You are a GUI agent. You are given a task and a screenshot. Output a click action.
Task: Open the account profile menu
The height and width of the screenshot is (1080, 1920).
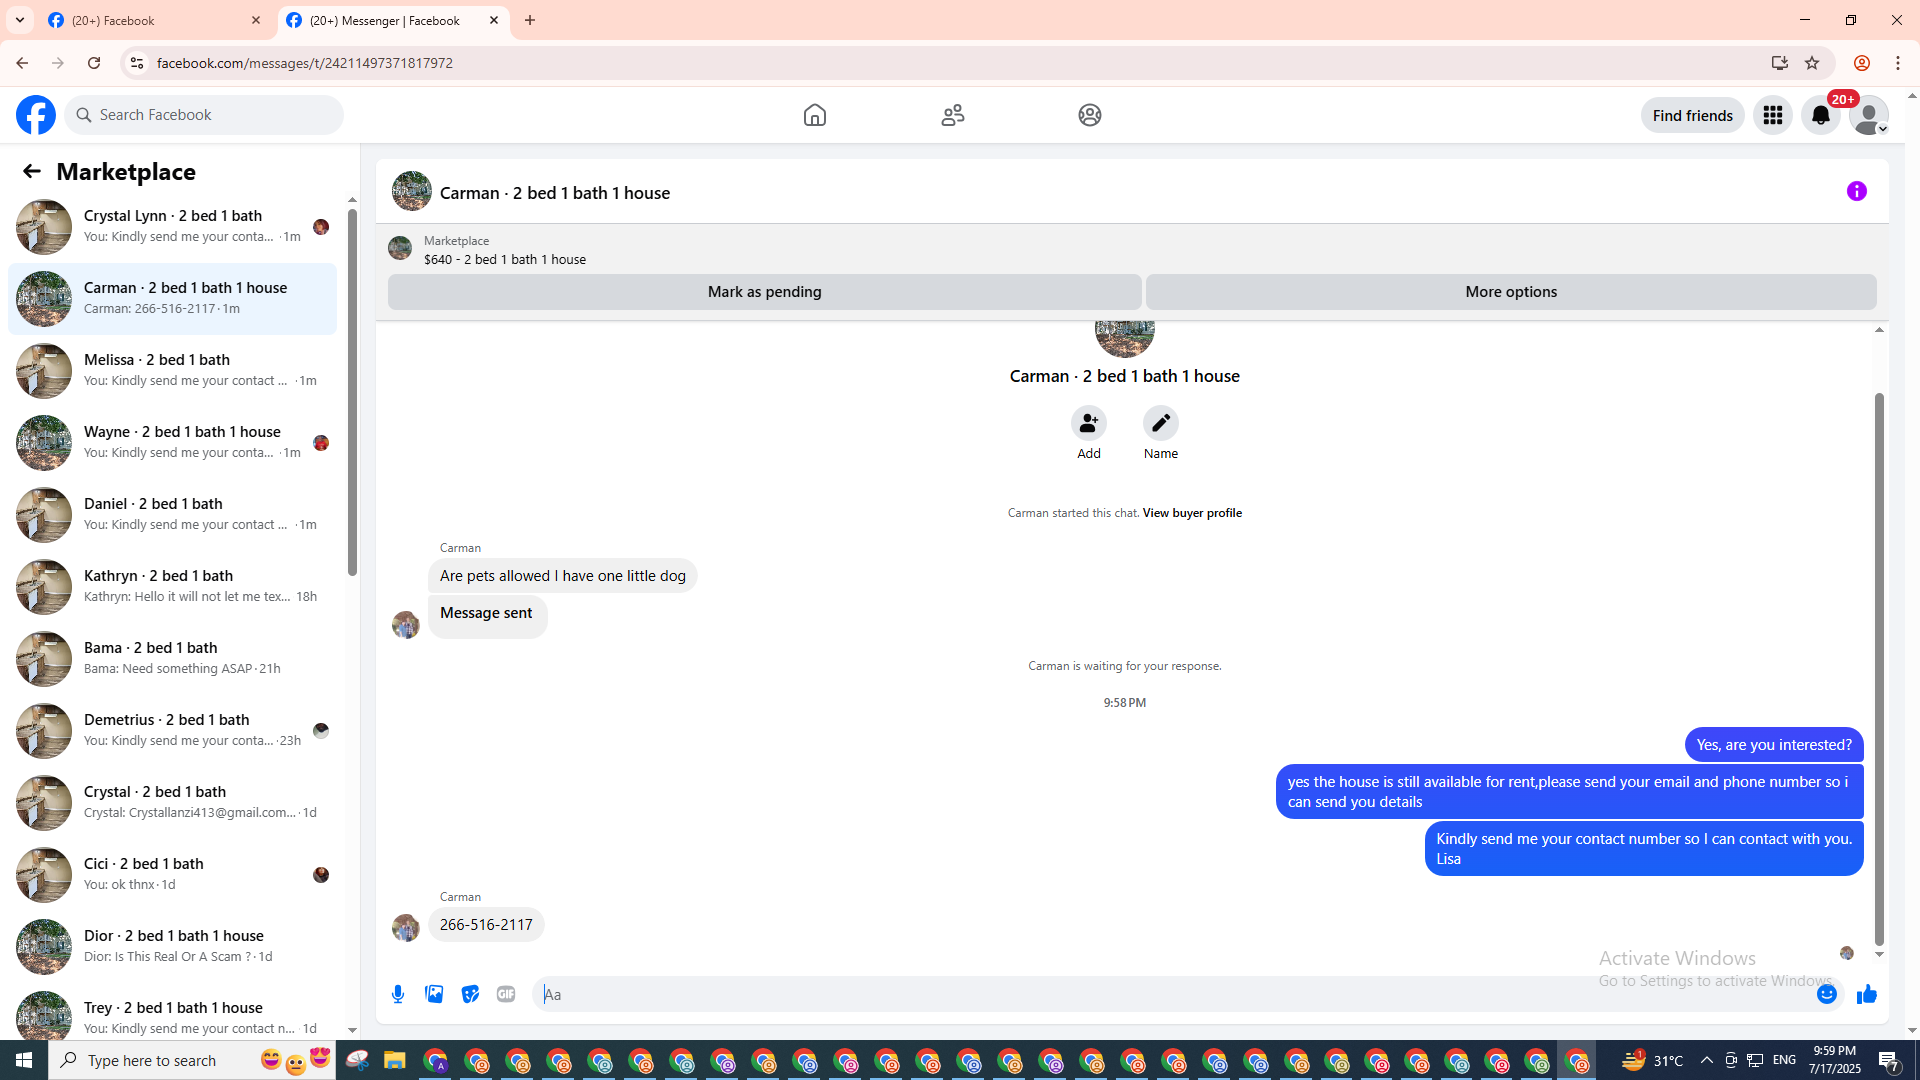[x=1869, y=115]
